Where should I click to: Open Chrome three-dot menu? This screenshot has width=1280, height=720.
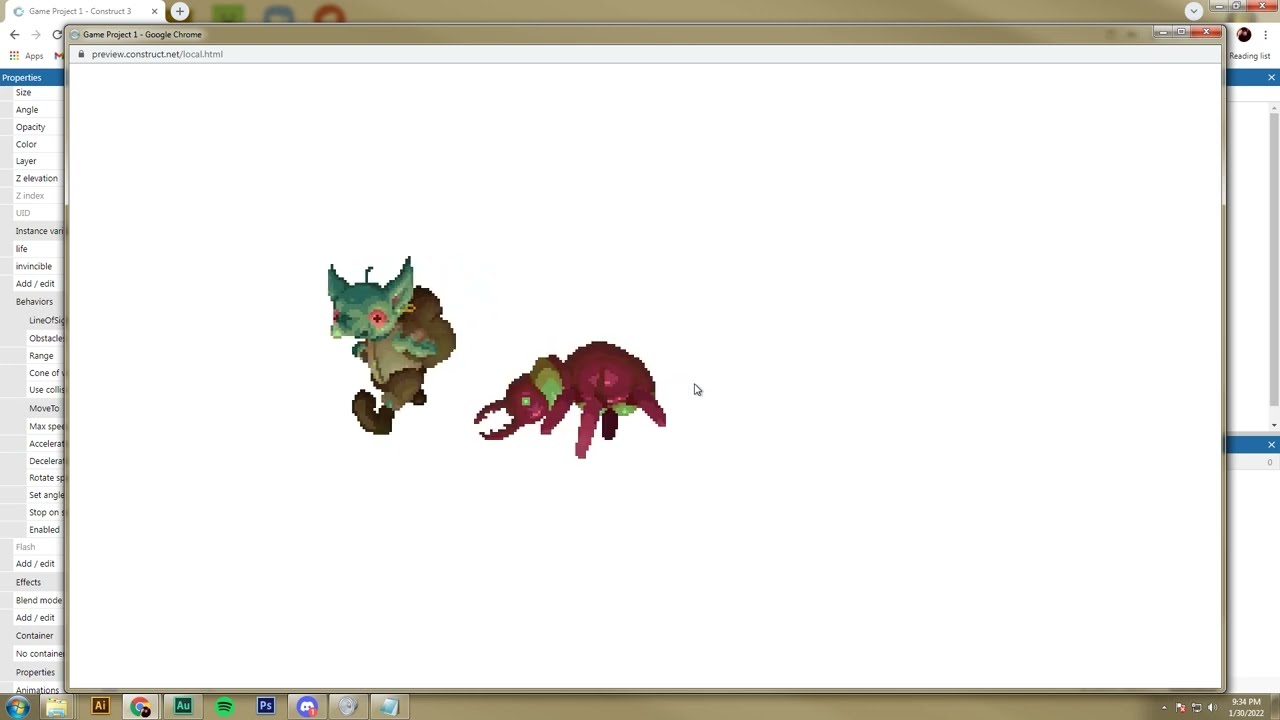pyautogui.click(x=1266, y=35)
